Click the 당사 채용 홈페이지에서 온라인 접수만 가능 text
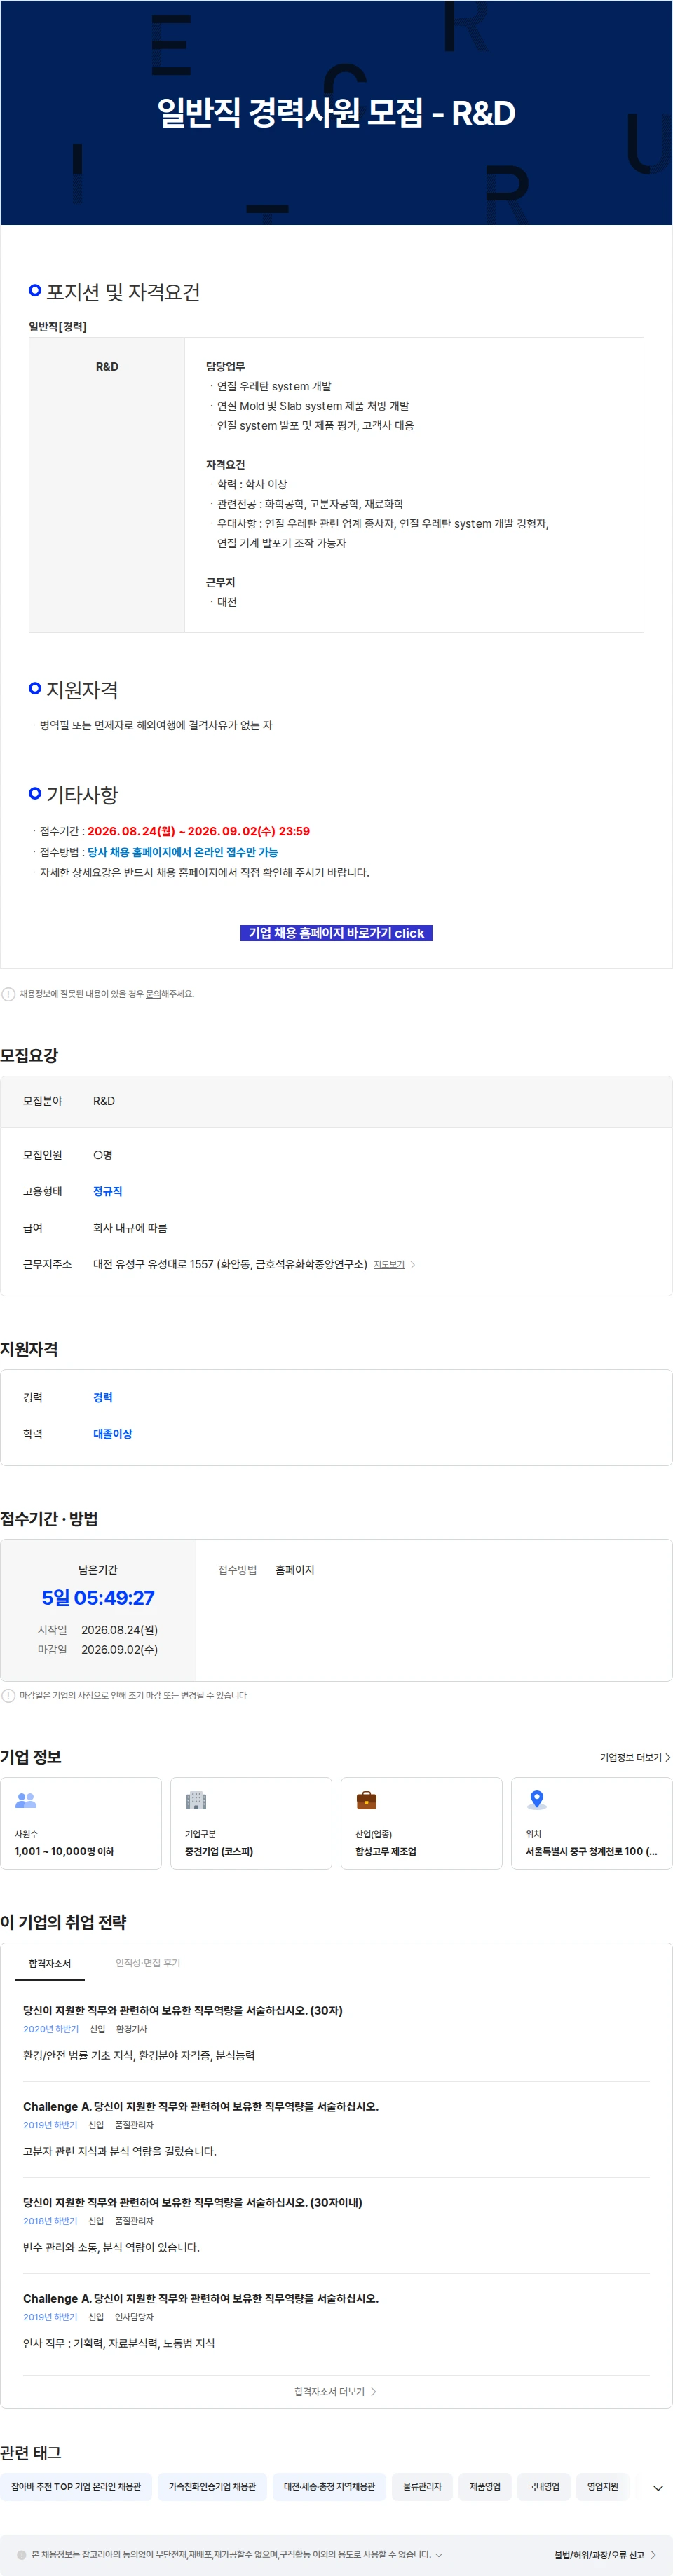This screenshot has width=673, height=2576. click(183, 852)
